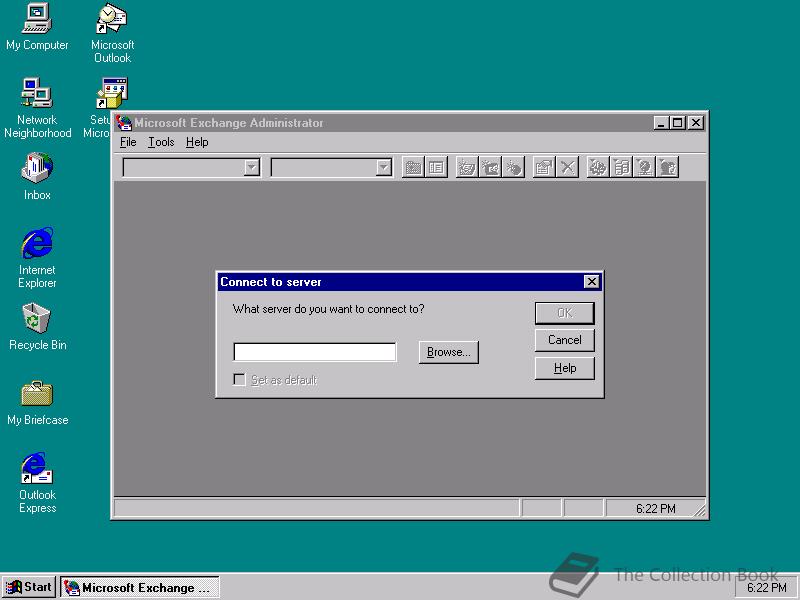Select the Outlook Express desktop icon
This screenshot has width=800, height=600.
pyautogui.click(x=37, y=483)
